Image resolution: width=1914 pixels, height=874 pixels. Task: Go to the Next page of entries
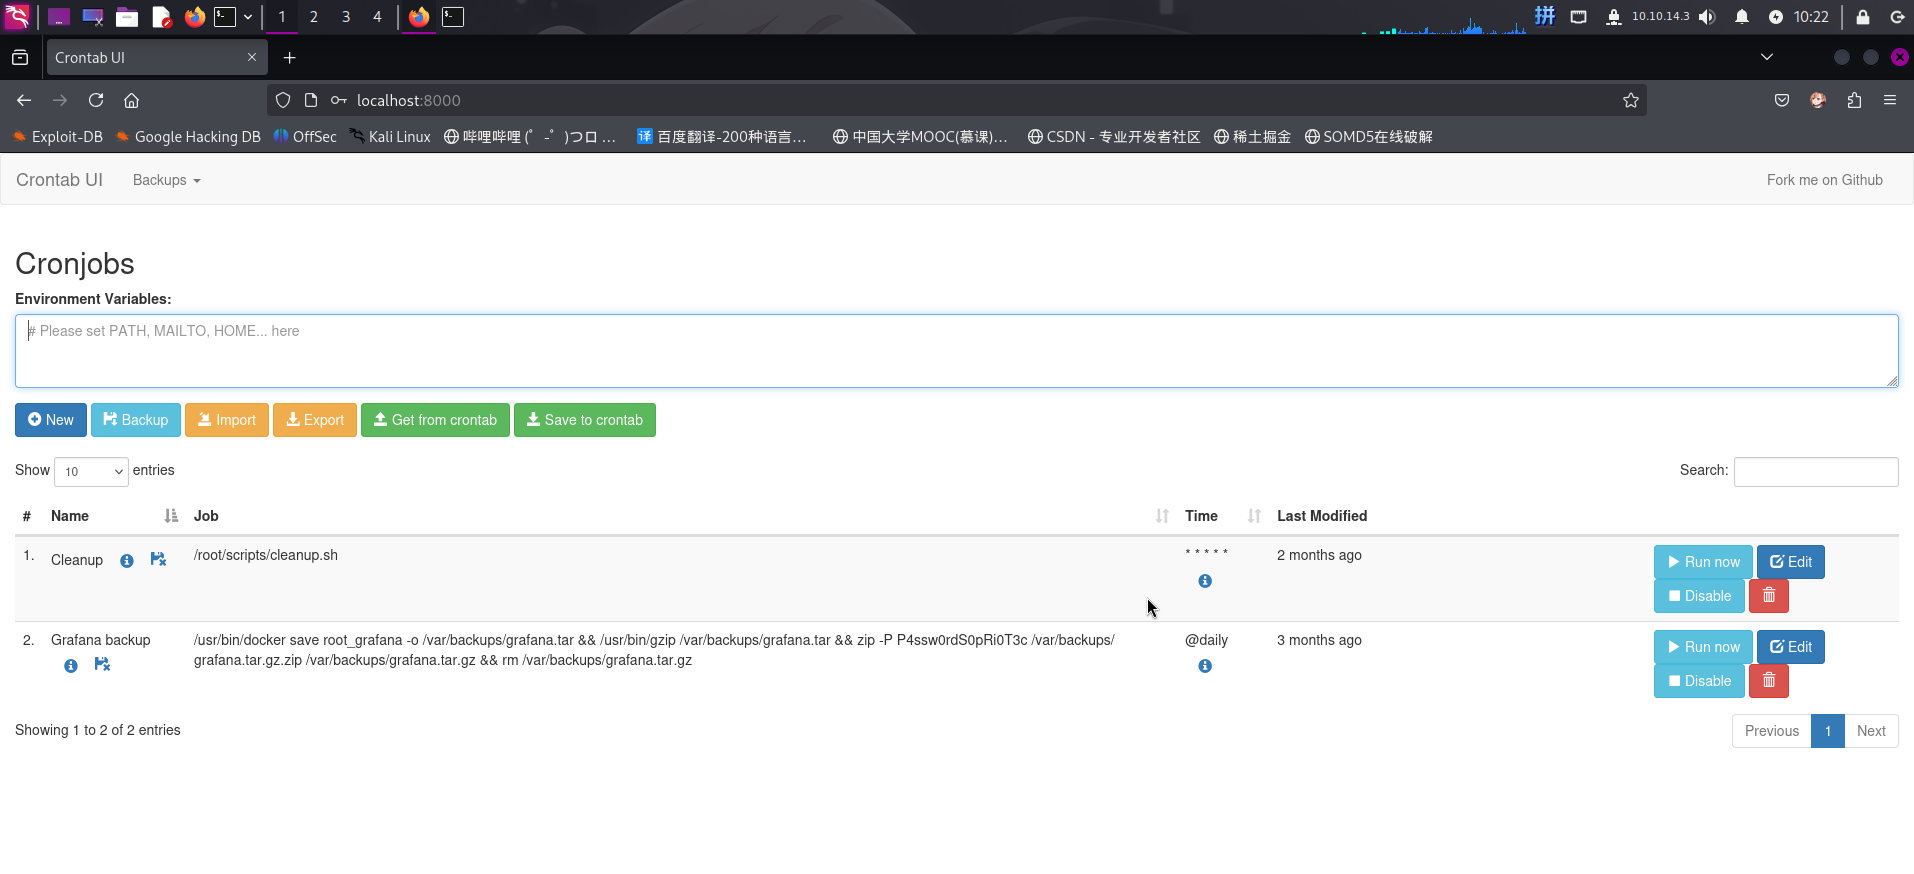tap(1871, 731)
